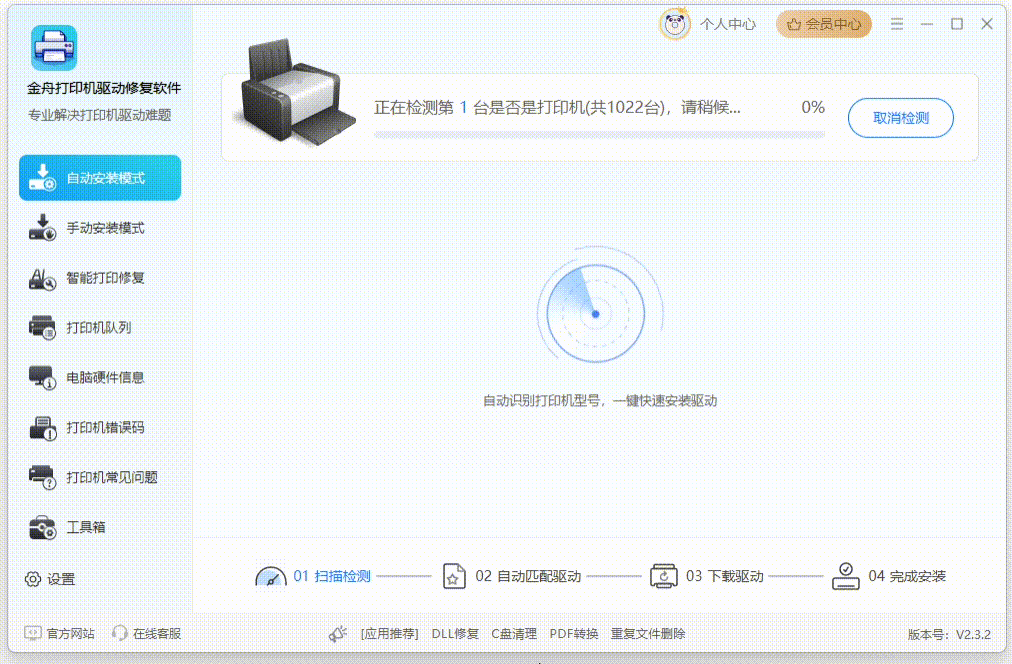This screenshot has width=1012, height=664.
Task: Open the PDF转换 tool
Action: pyautogui.click(x=573, y=633)
